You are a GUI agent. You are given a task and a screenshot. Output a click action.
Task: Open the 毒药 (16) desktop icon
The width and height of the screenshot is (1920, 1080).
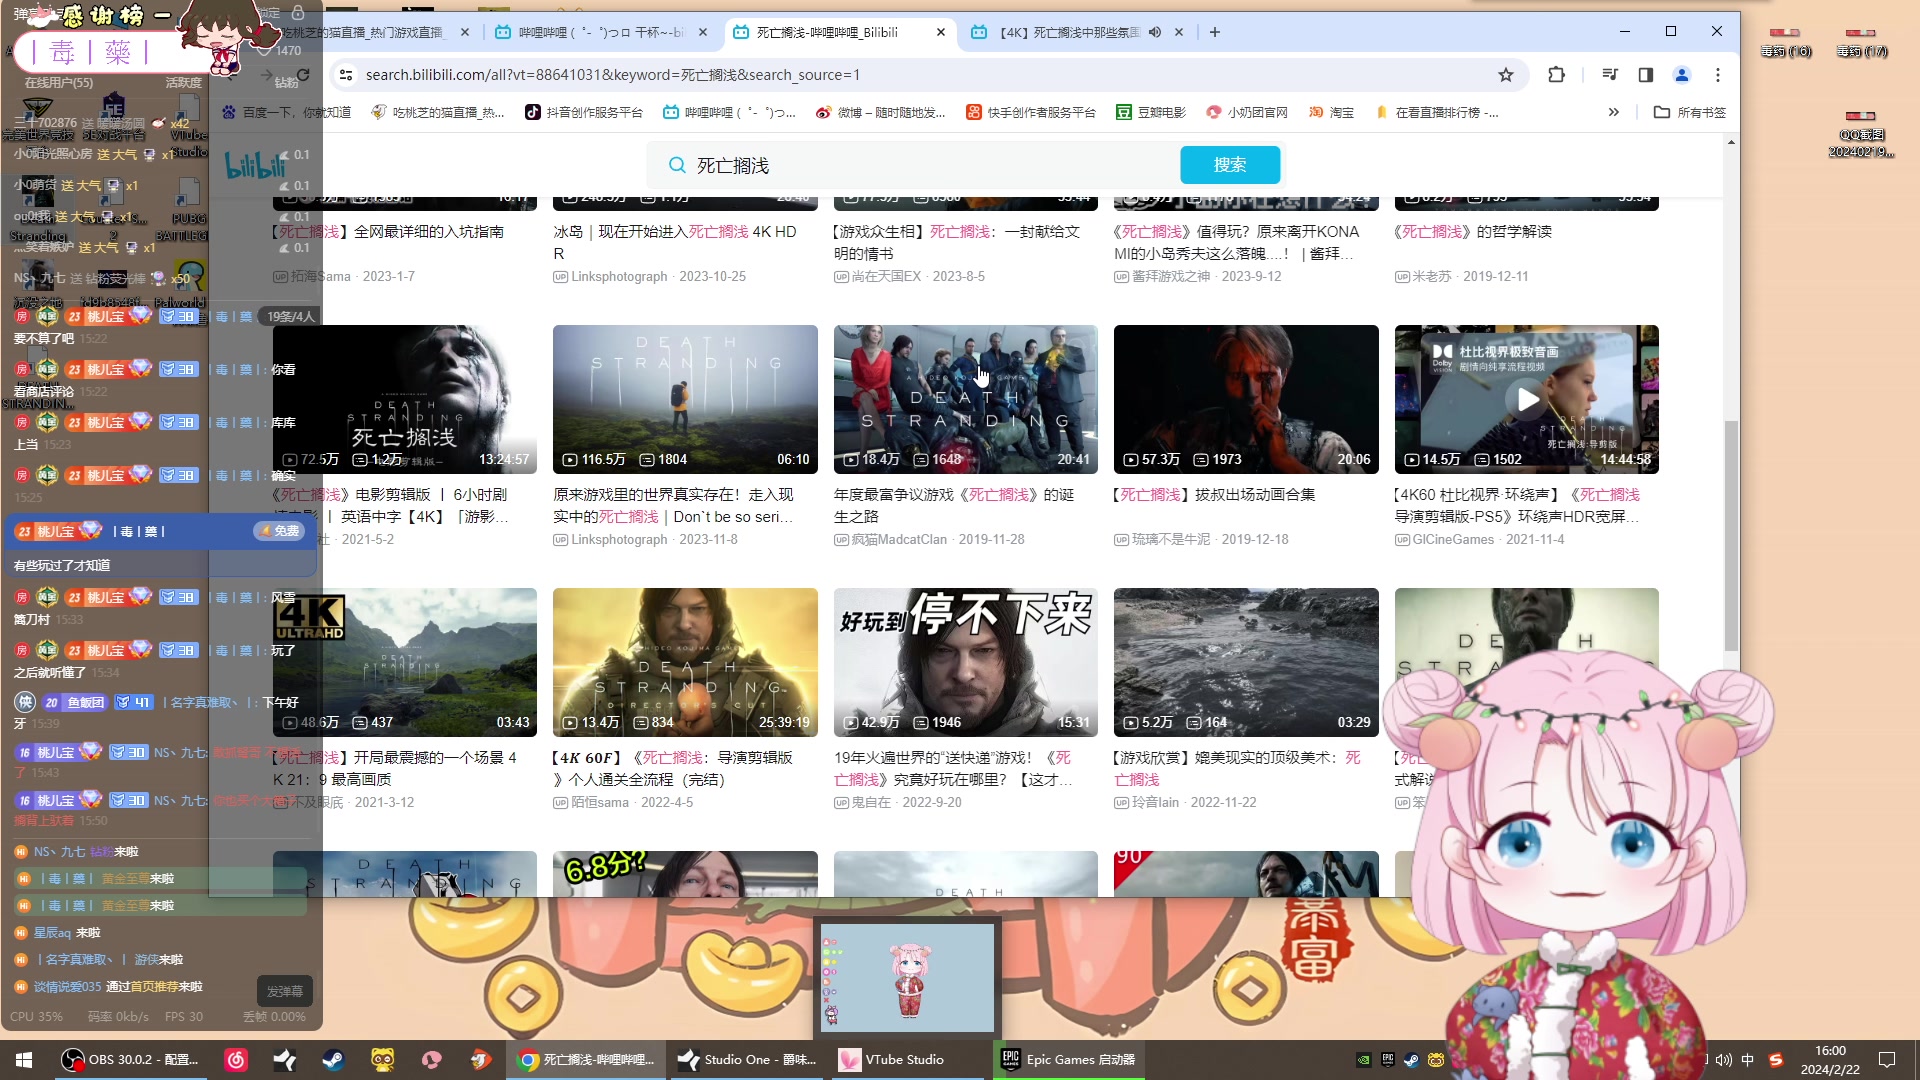[x=1785, y=42]
